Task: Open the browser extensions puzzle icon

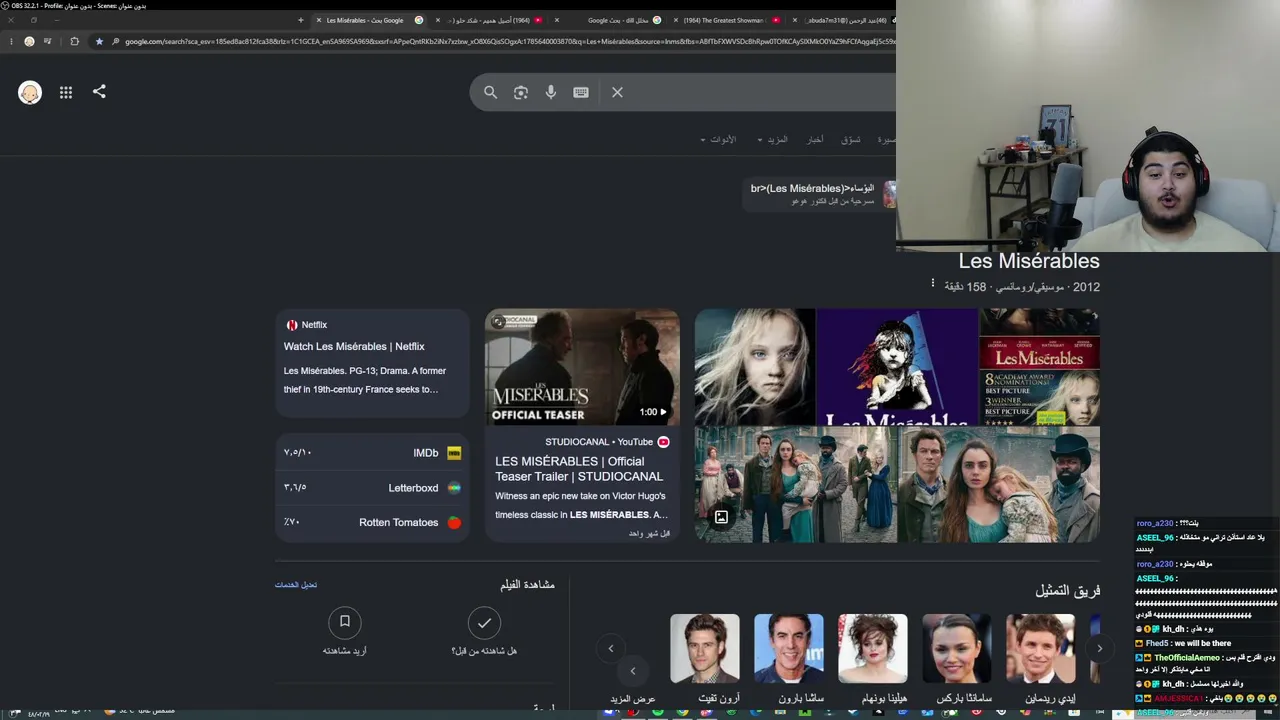Action: coord(74,41)
